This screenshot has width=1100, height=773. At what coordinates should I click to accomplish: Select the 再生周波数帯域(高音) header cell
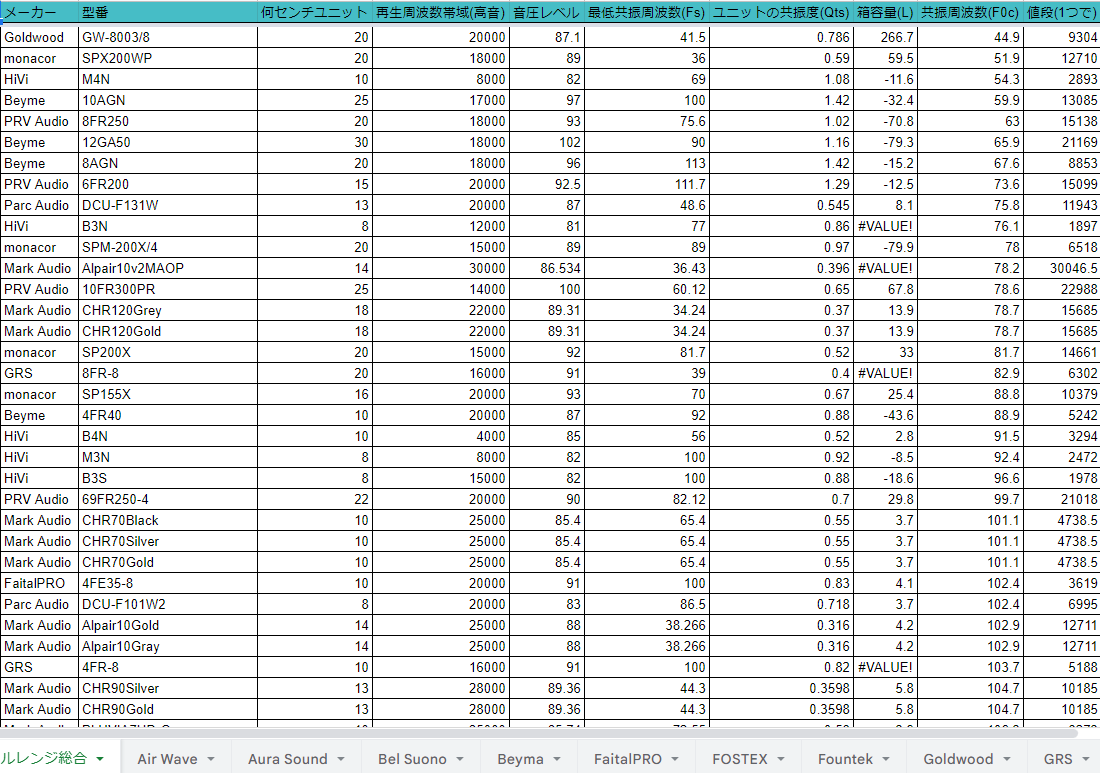point(441,12)
